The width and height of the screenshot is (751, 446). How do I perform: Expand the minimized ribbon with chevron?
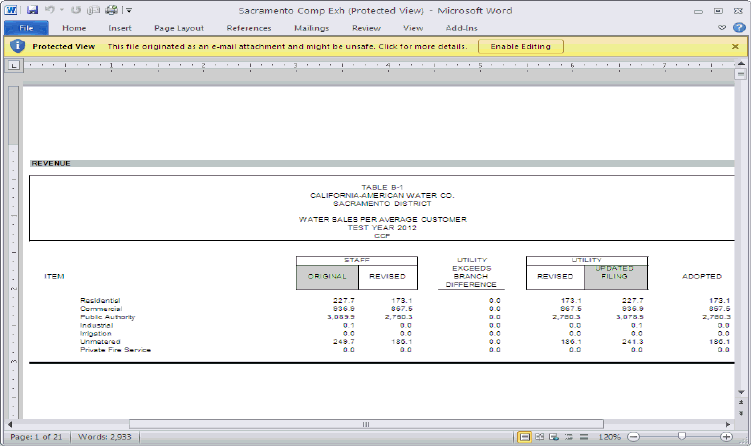(x=723, y=28)
